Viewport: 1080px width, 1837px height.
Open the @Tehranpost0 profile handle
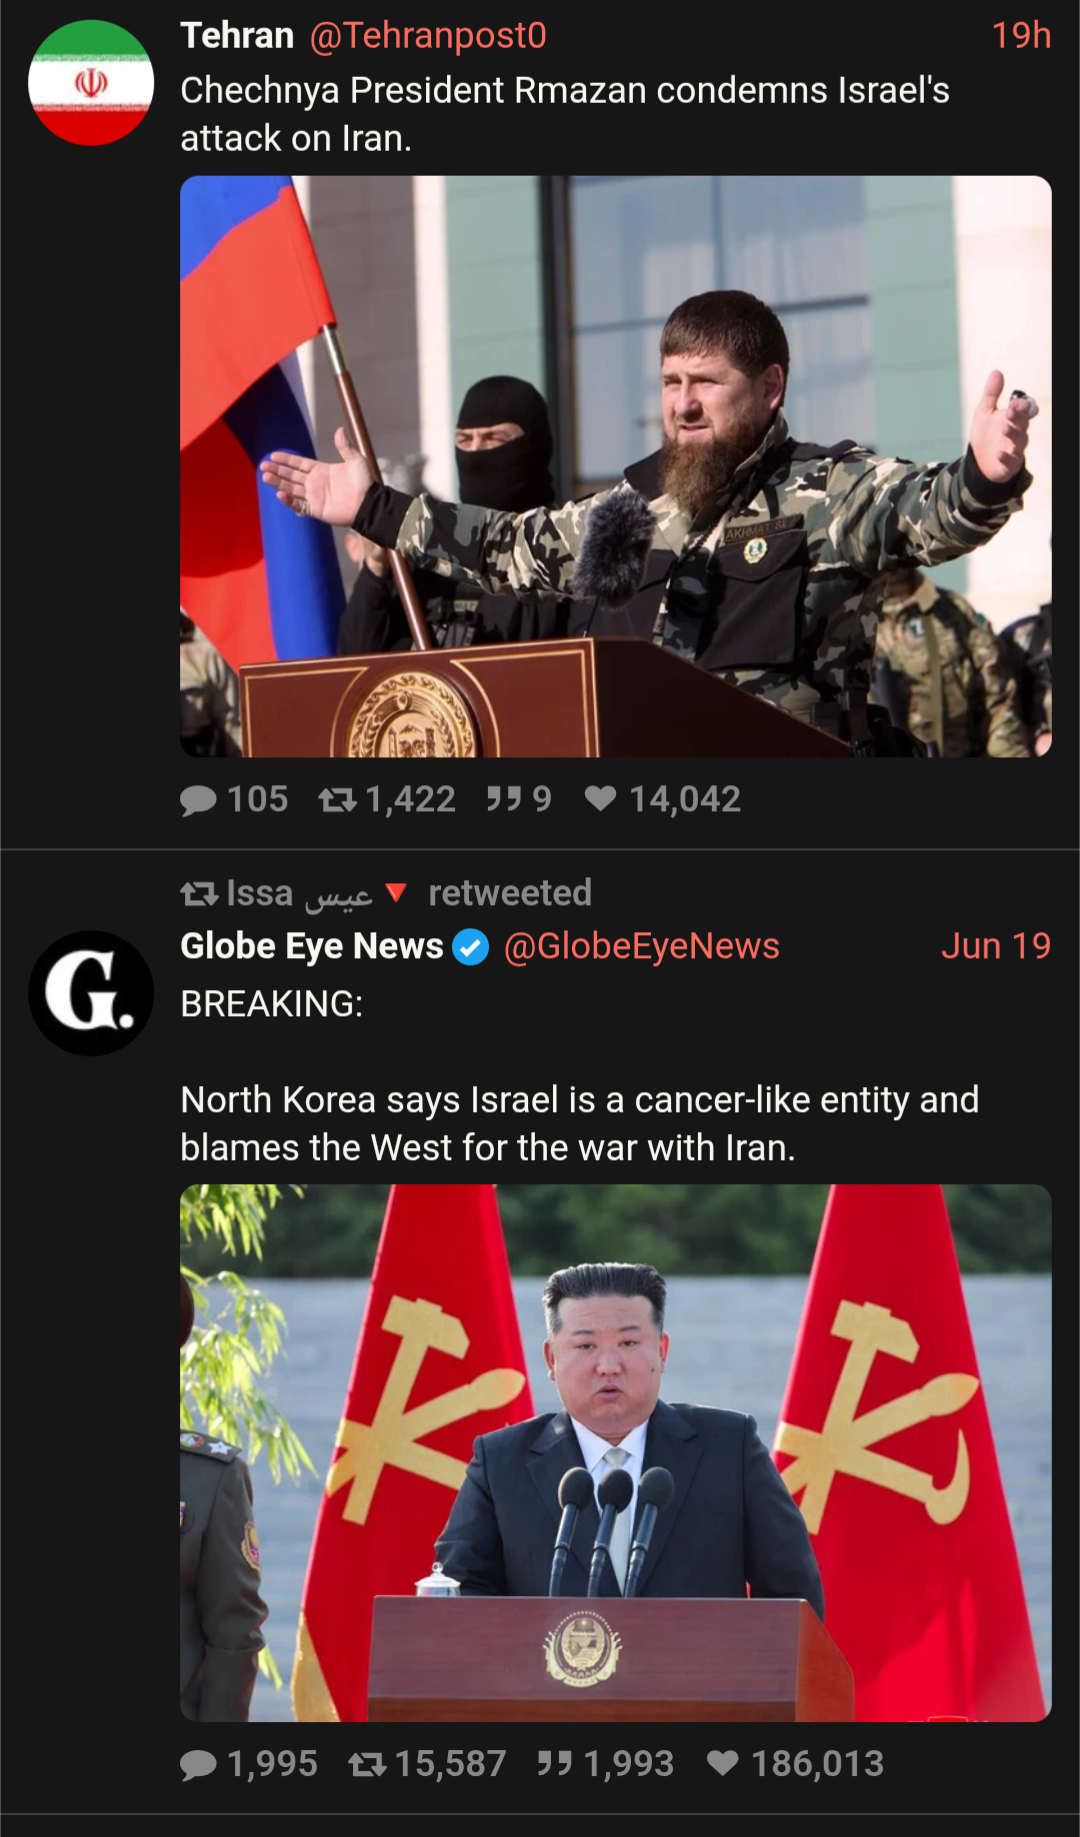(428, 36)
